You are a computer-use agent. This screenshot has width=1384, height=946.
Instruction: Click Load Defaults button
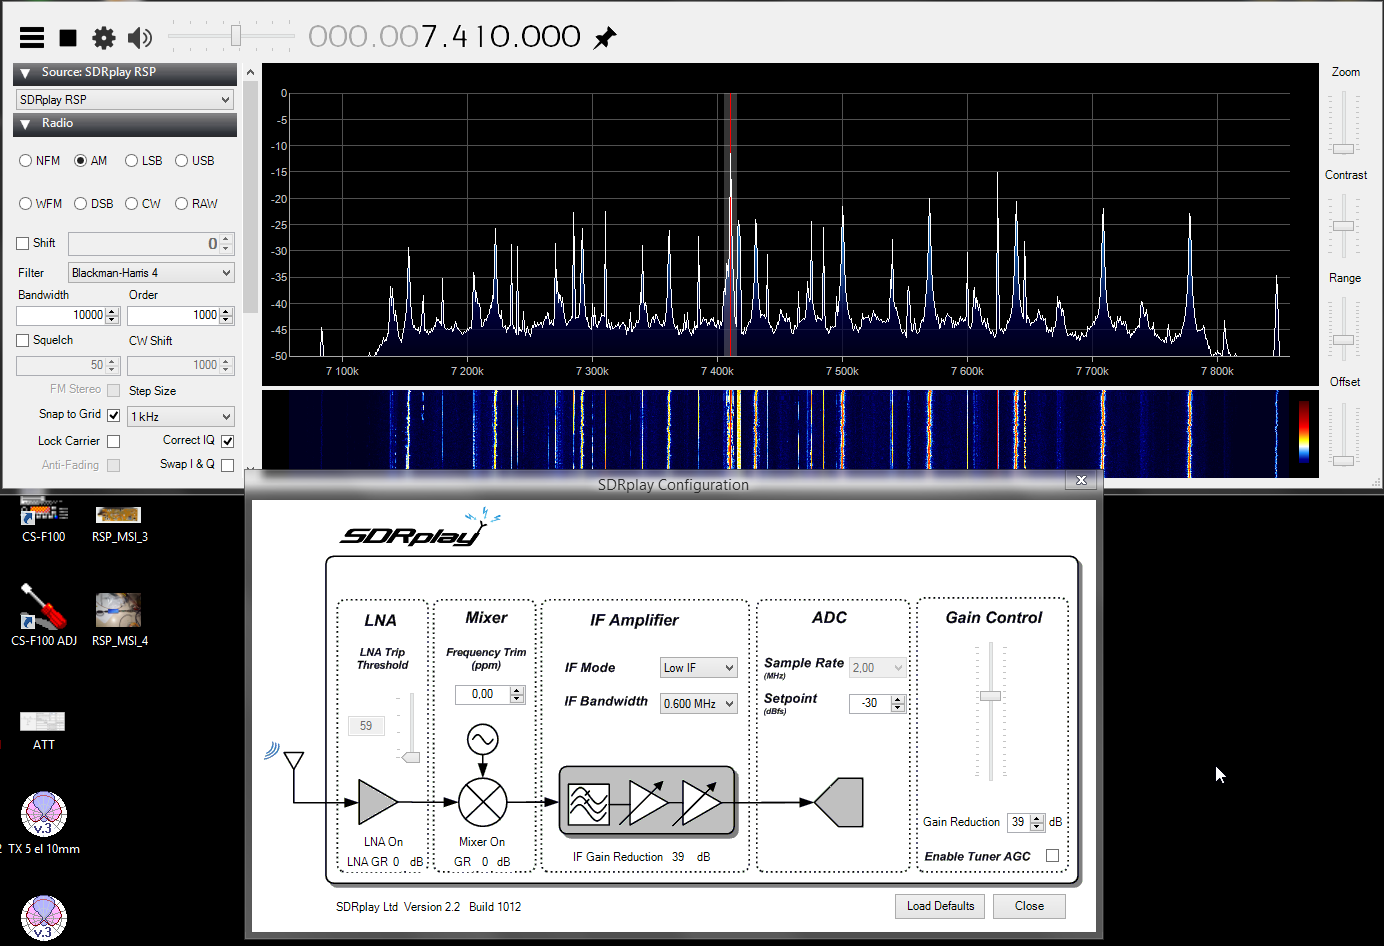[x=940, y=906]
